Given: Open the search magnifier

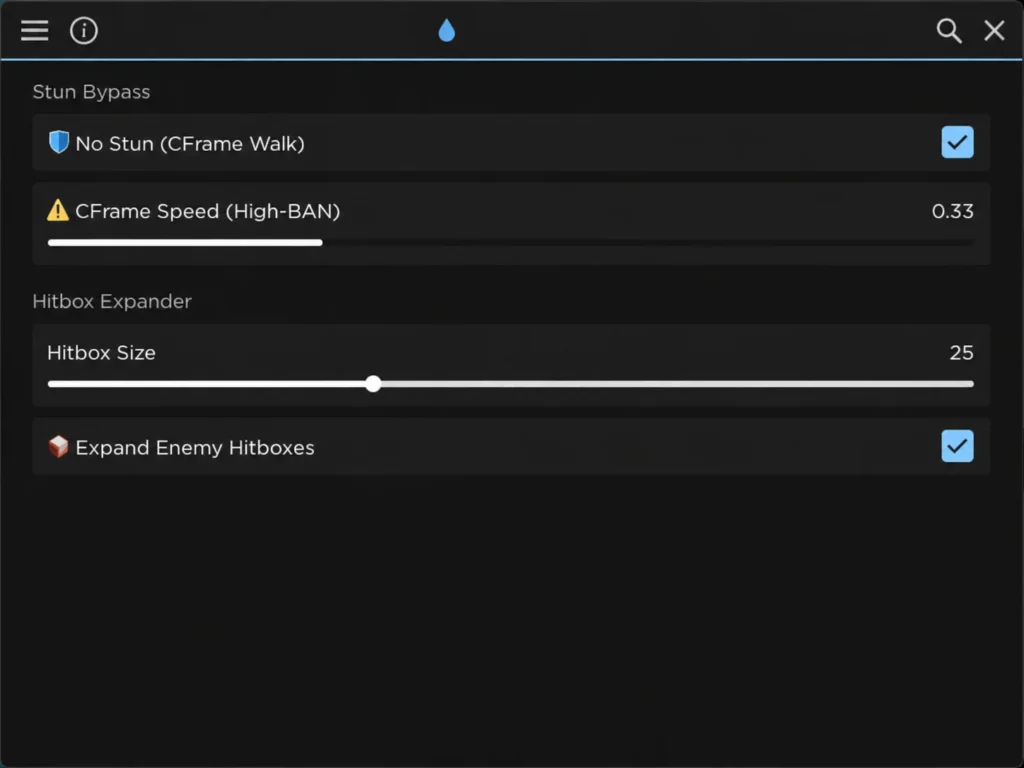Looking at the screenshot, I should (949, 31).
